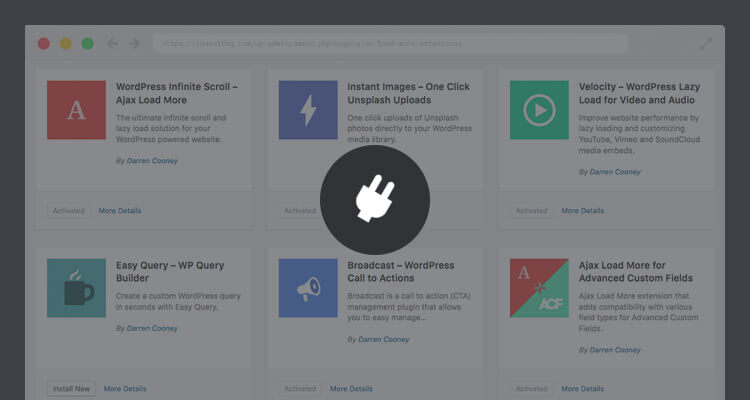Open More Details for Easy Query
Viewport: 750px width, 400px height.
(x=125, y=389)
